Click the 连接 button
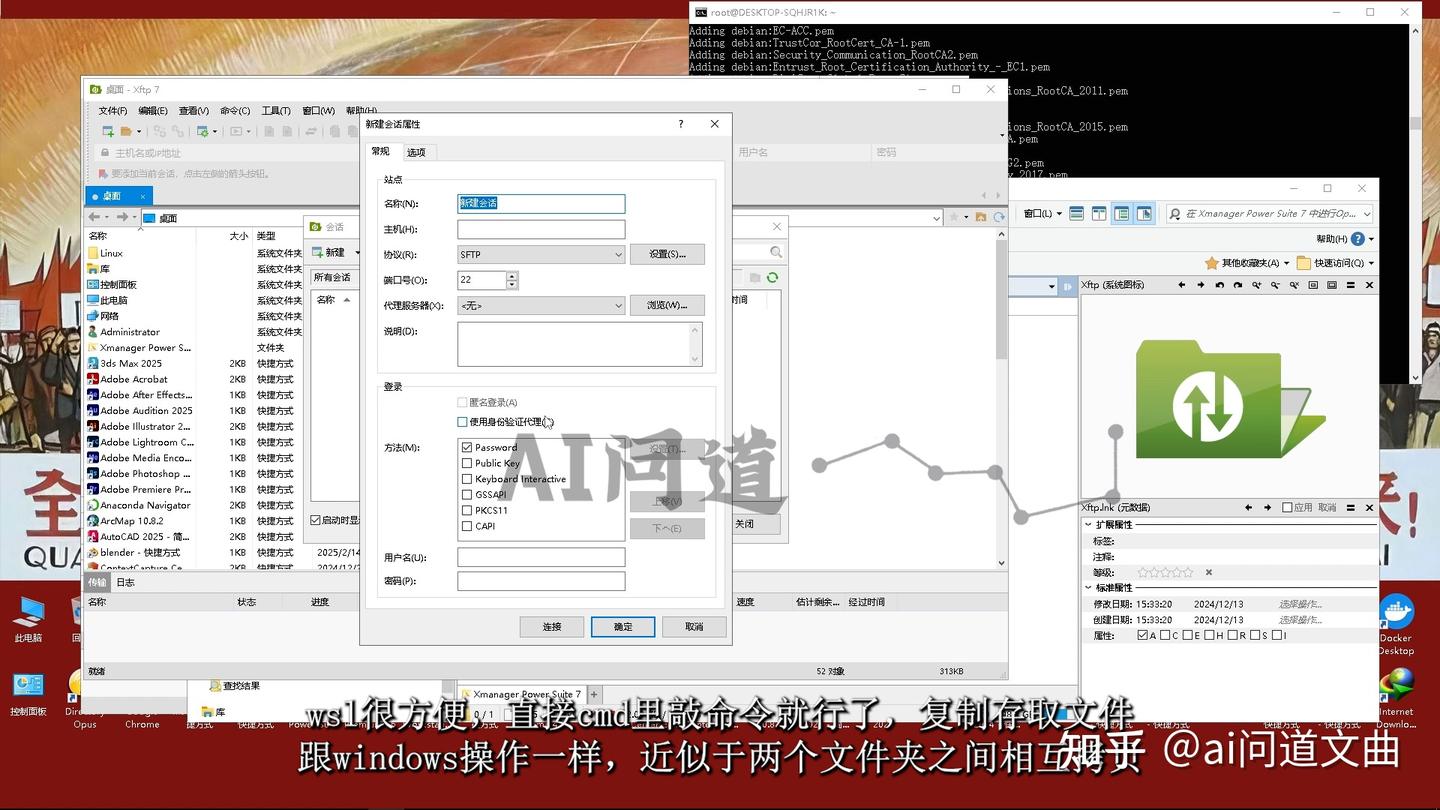Screen dimensions: 1440x810 552,627
